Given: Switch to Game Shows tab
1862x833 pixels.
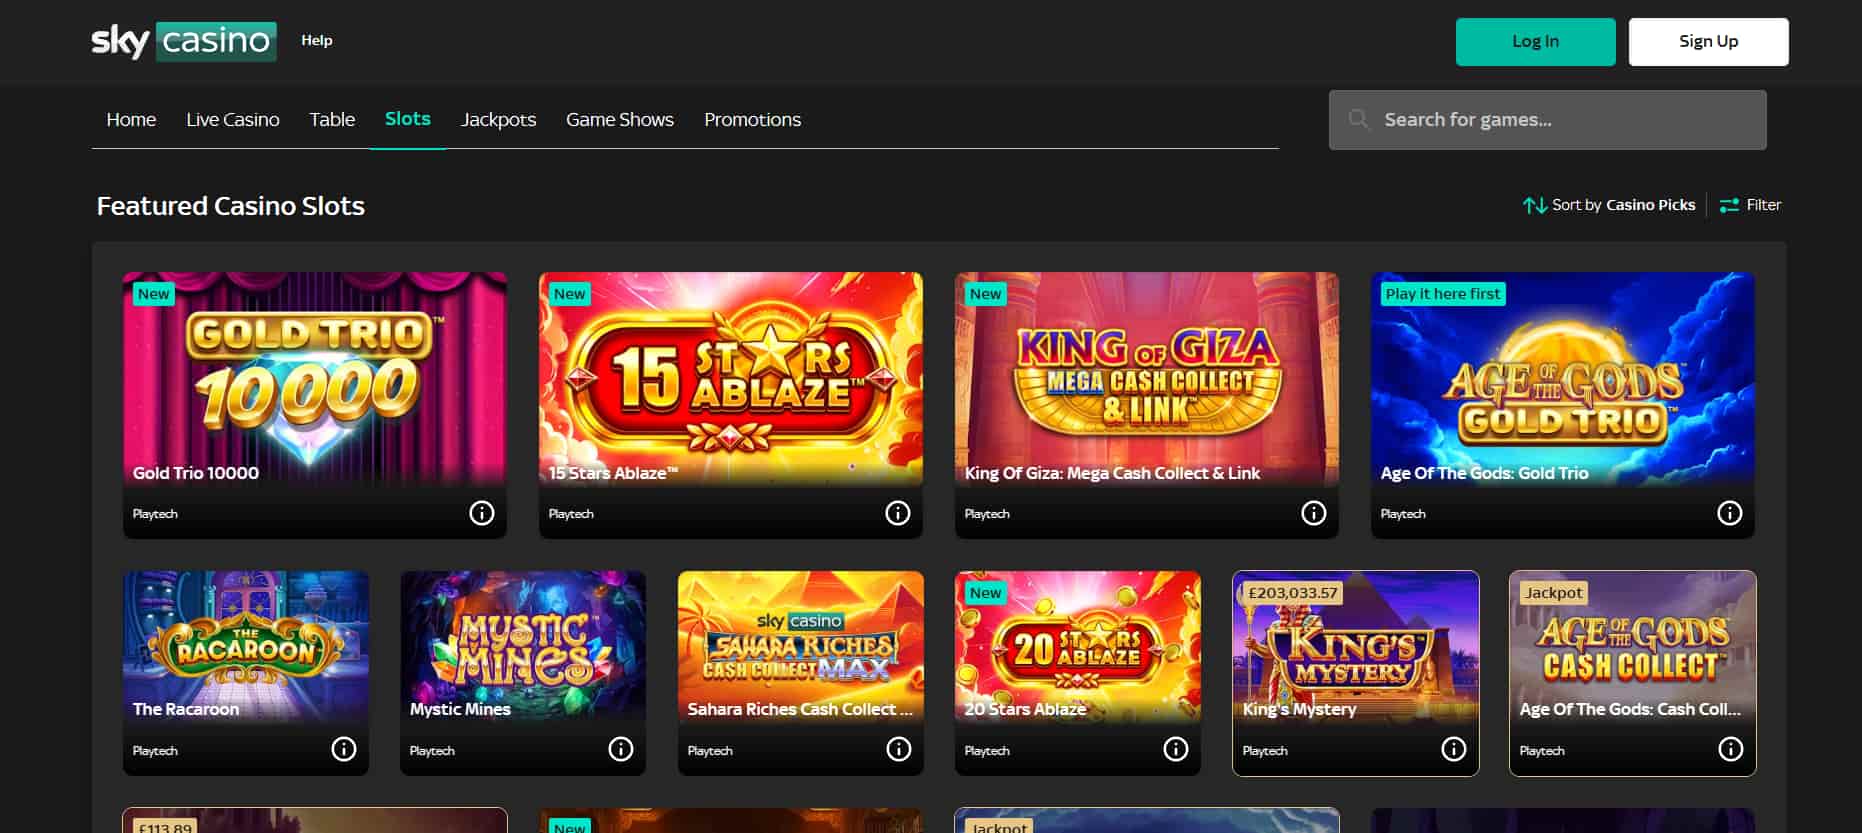Looking at the screenshot, I should 620,120.
